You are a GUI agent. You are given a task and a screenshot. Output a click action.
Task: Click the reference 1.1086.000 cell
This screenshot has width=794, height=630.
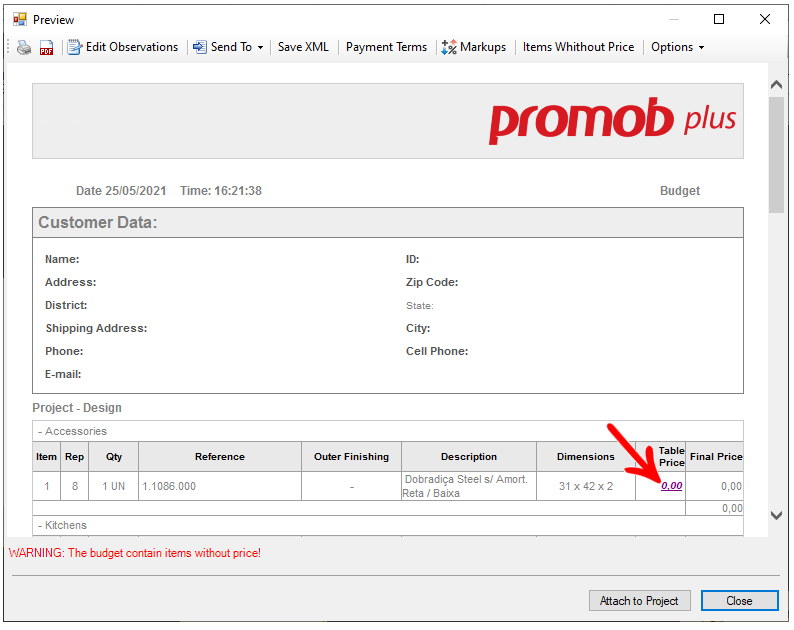point(220,487)
